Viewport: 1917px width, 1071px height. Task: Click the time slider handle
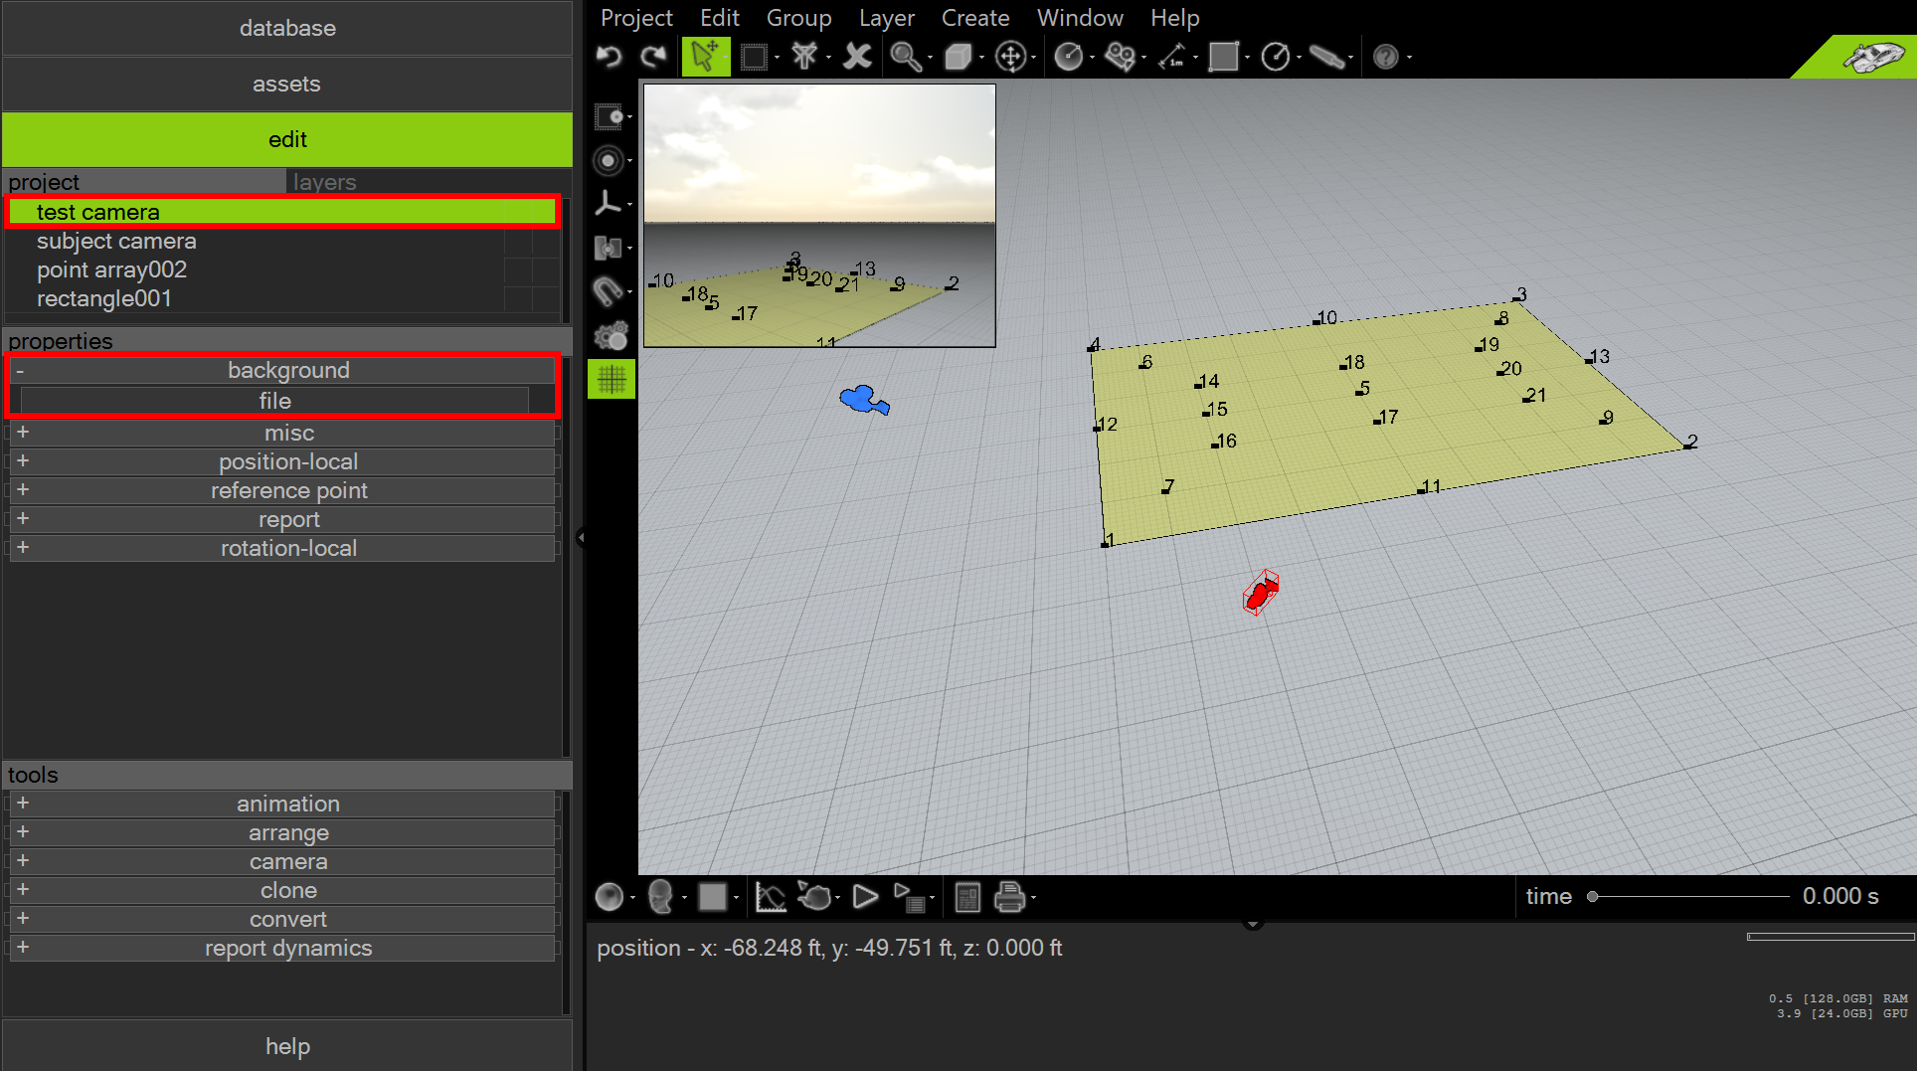pyautogui.click(x=1593, y=897)
